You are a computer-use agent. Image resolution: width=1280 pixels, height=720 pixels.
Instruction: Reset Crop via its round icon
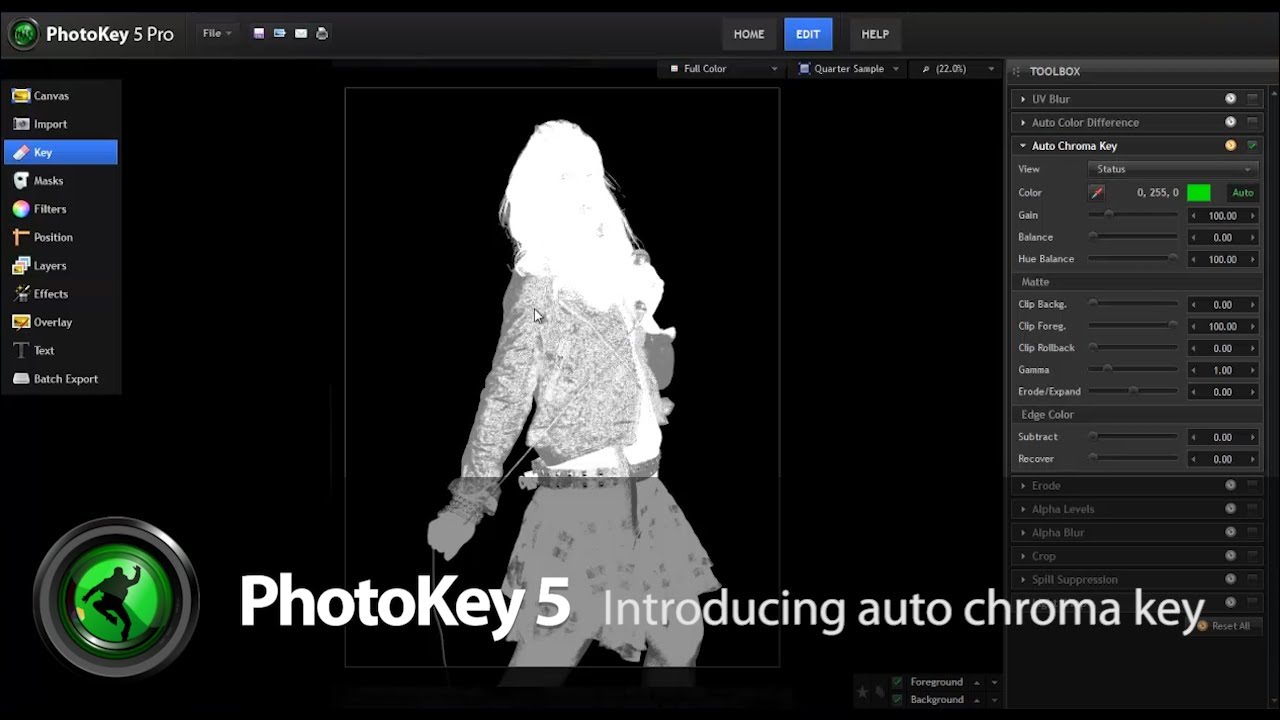tap(1230, 556)
